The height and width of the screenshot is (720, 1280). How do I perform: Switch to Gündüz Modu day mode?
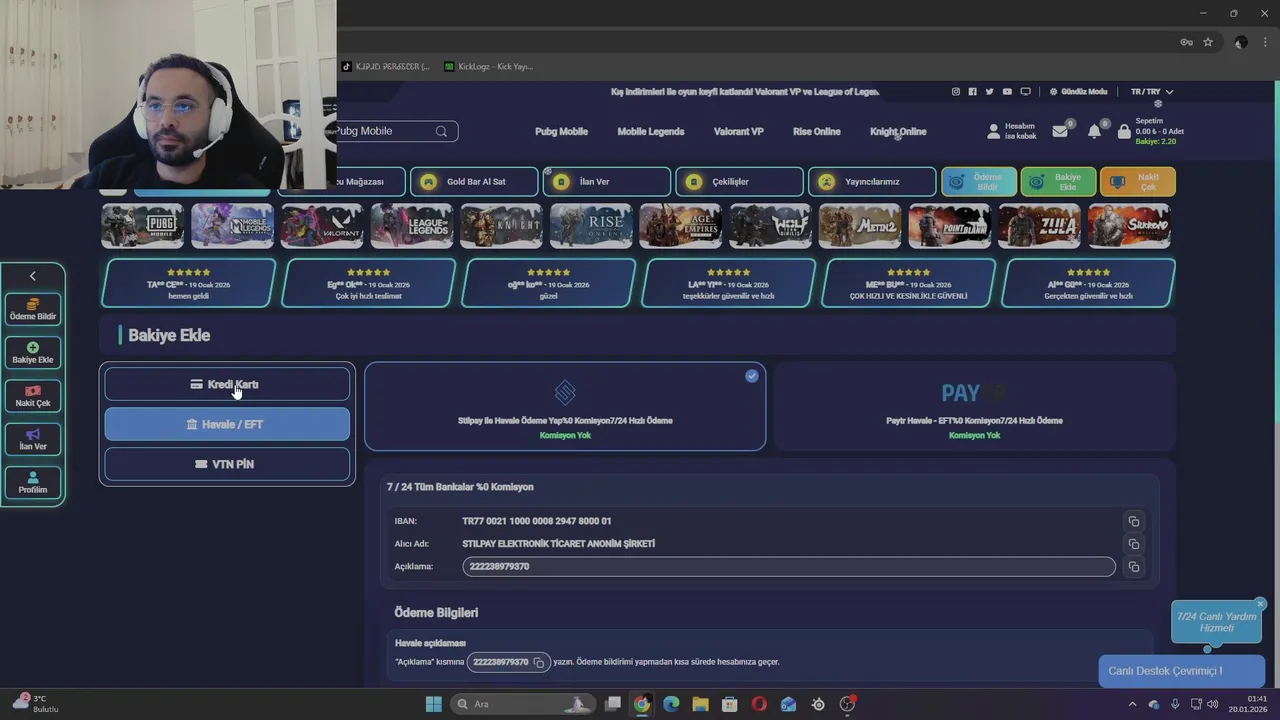point(1078,92)
